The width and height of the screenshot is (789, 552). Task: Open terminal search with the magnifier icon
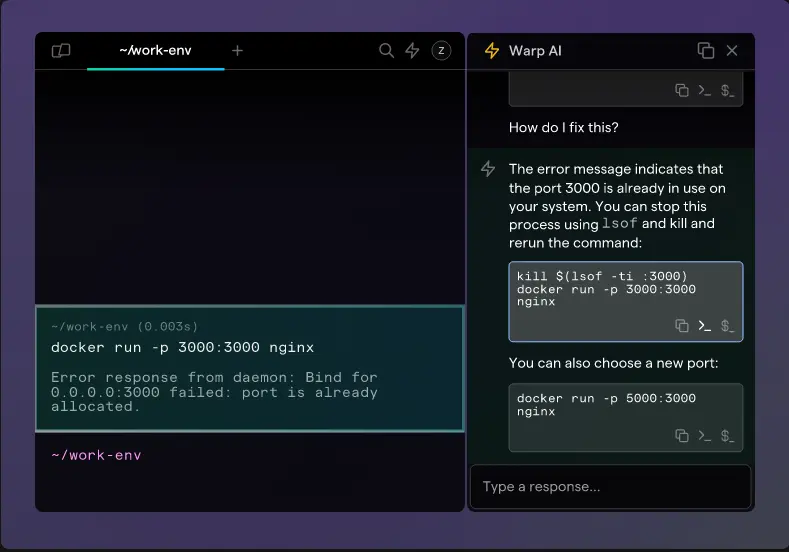[386, 51]
